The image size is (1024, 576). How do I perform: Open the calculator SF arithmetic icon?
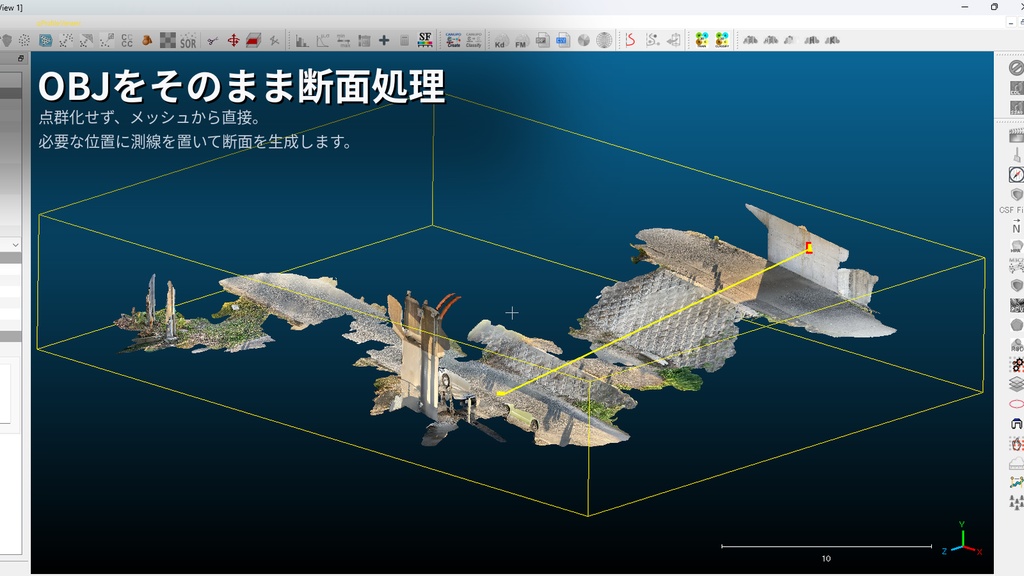coord(404,40)
